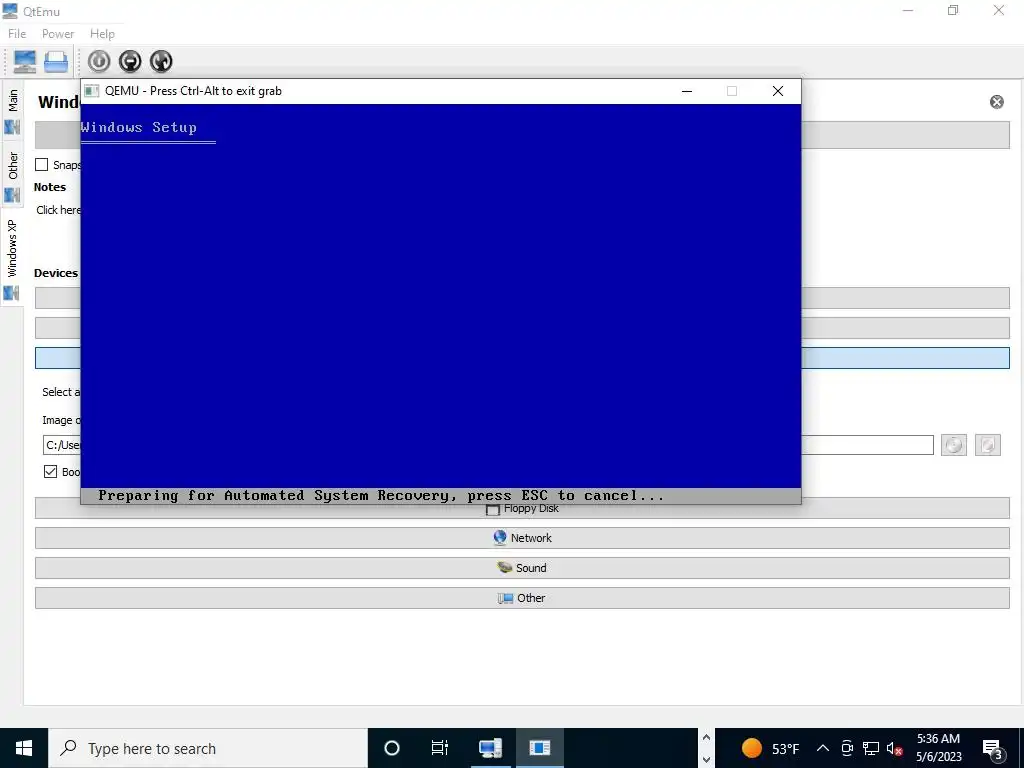Open Task View from the taskbar
Screen dimensions: 1024x768
click(440, 748)
